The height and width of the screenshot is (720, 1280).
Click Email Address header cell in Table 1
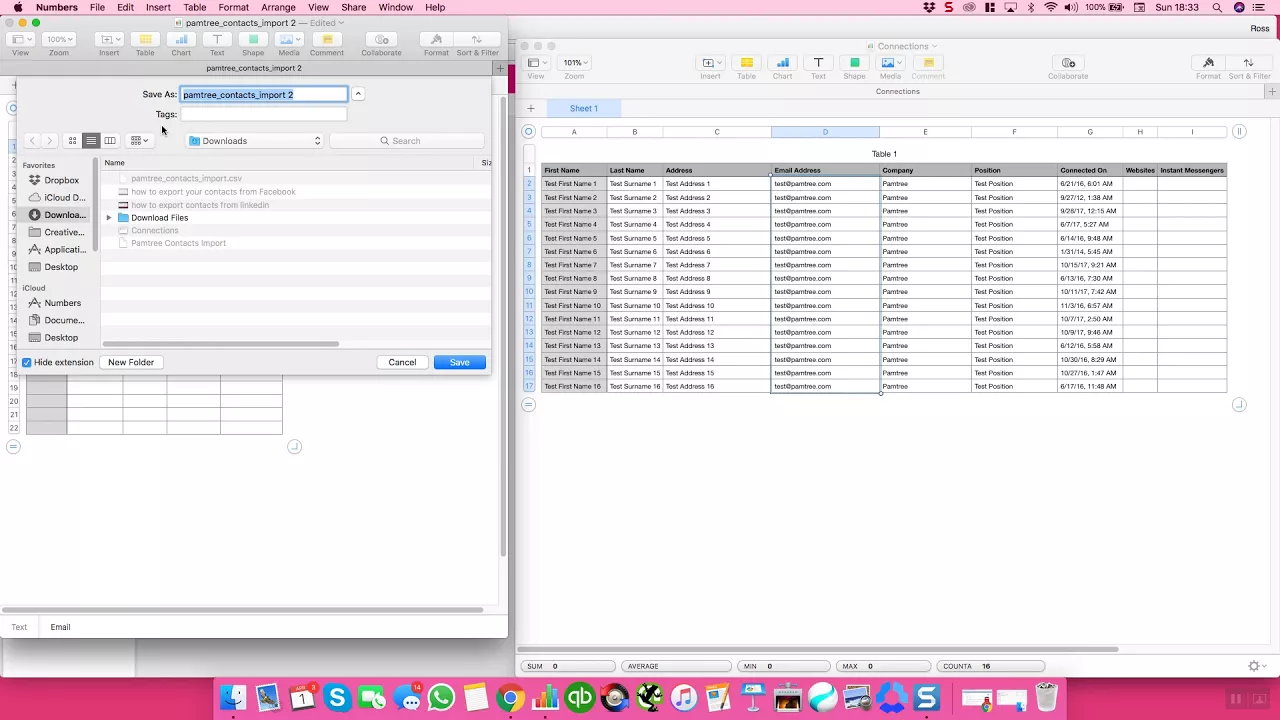[825, 170]
